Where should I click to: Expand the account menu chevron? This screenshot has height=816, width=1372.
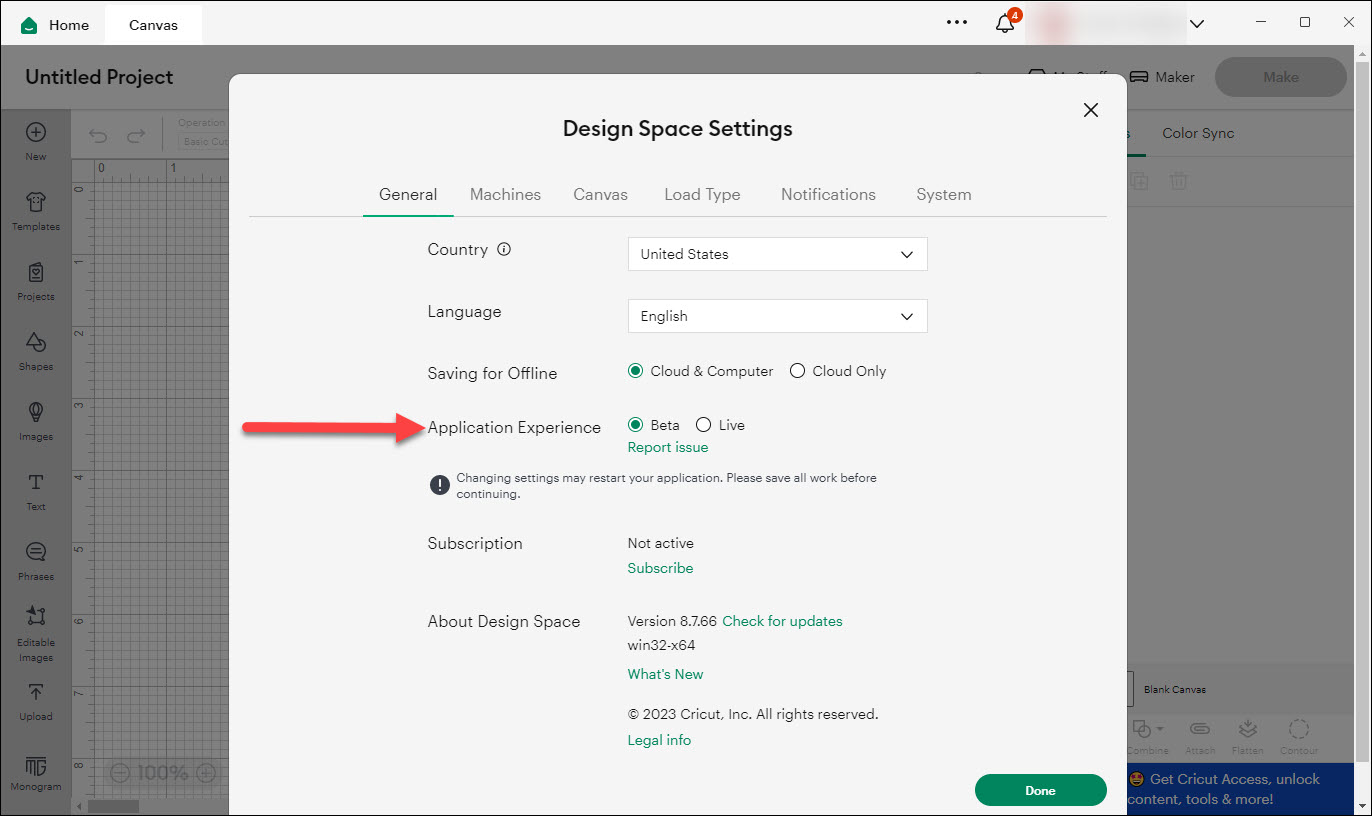1196,23
